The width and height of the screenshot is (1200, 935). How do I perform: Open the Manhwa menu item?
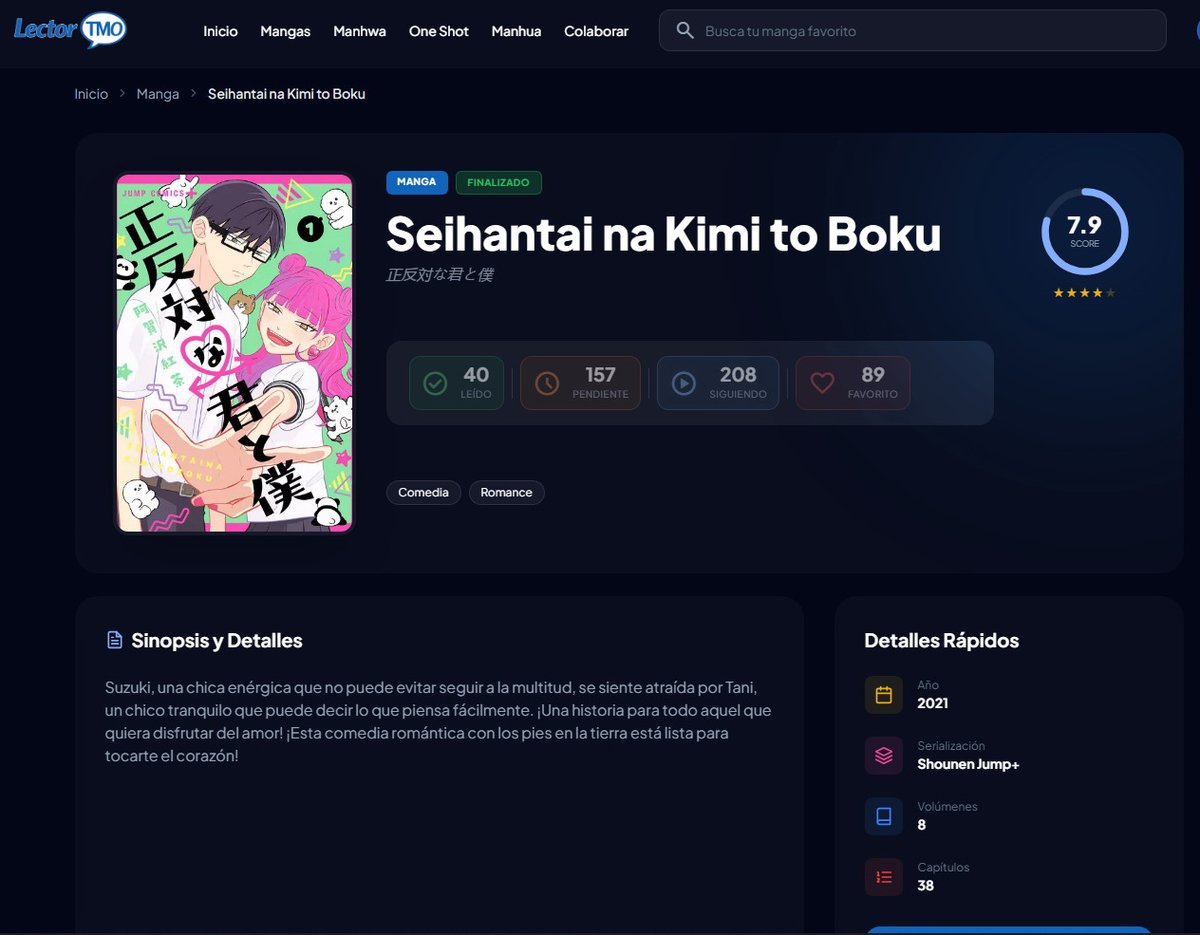pyautogui.click(x=359, y=31)
